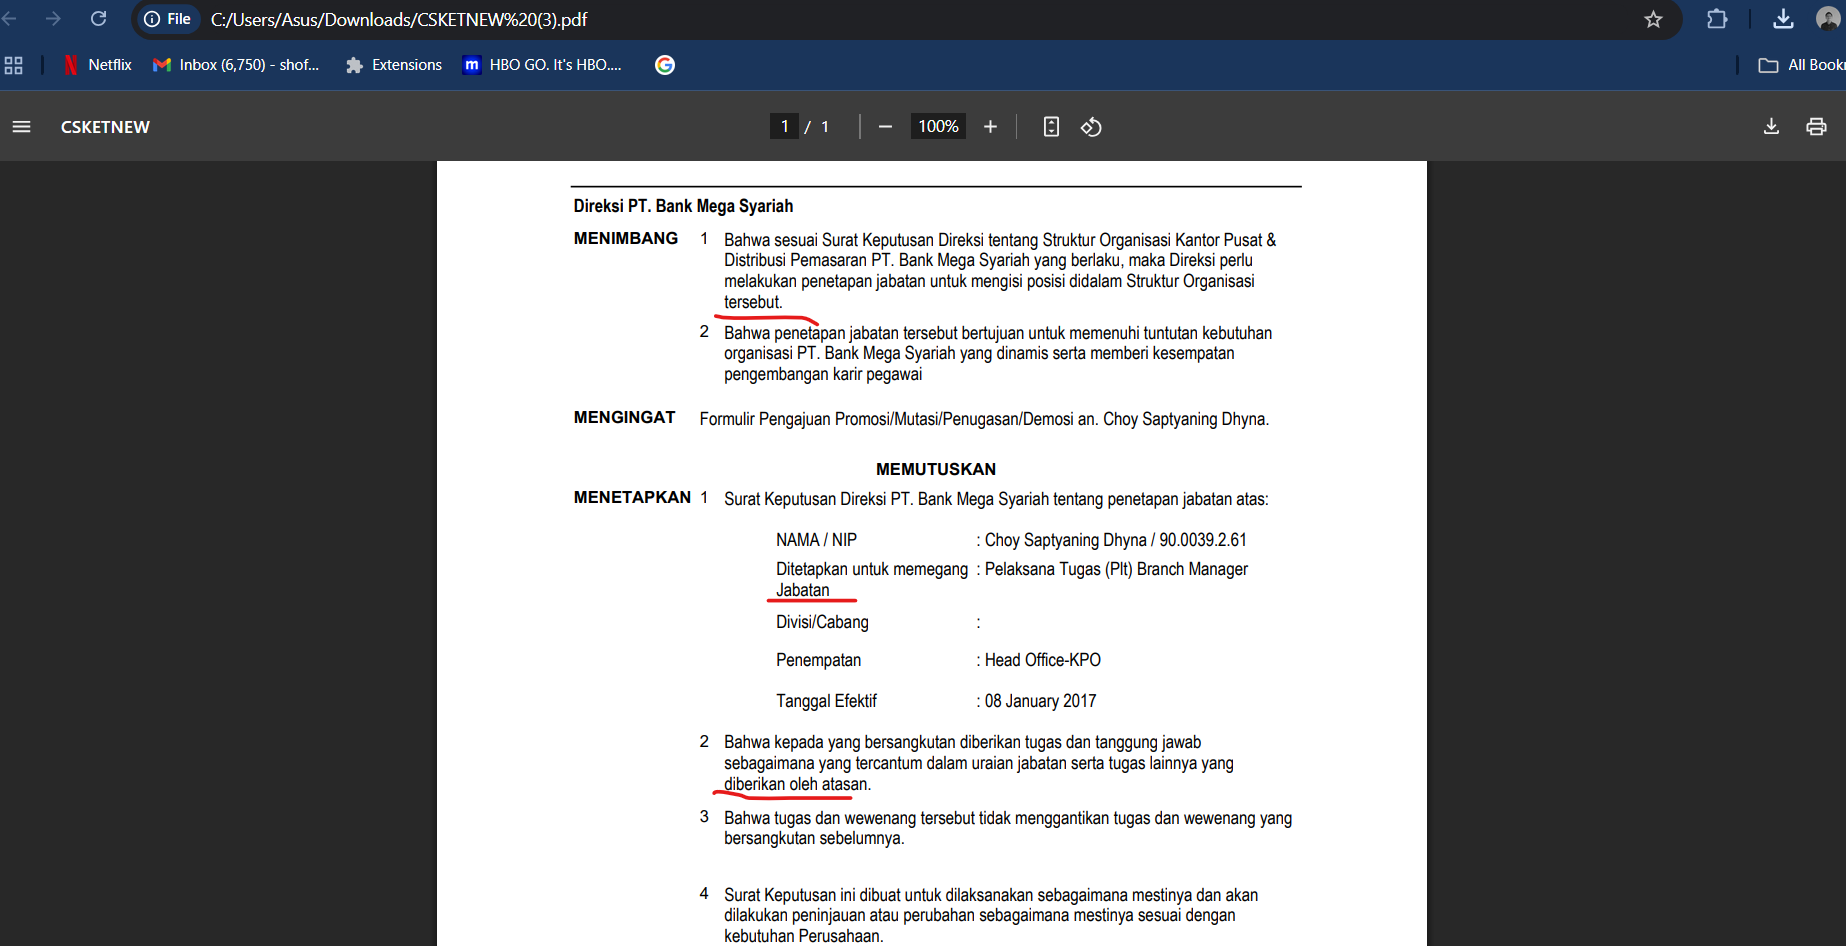Click the 100% zoom level field
Screen dimensions: 1846x946
(x=938, y=126)
